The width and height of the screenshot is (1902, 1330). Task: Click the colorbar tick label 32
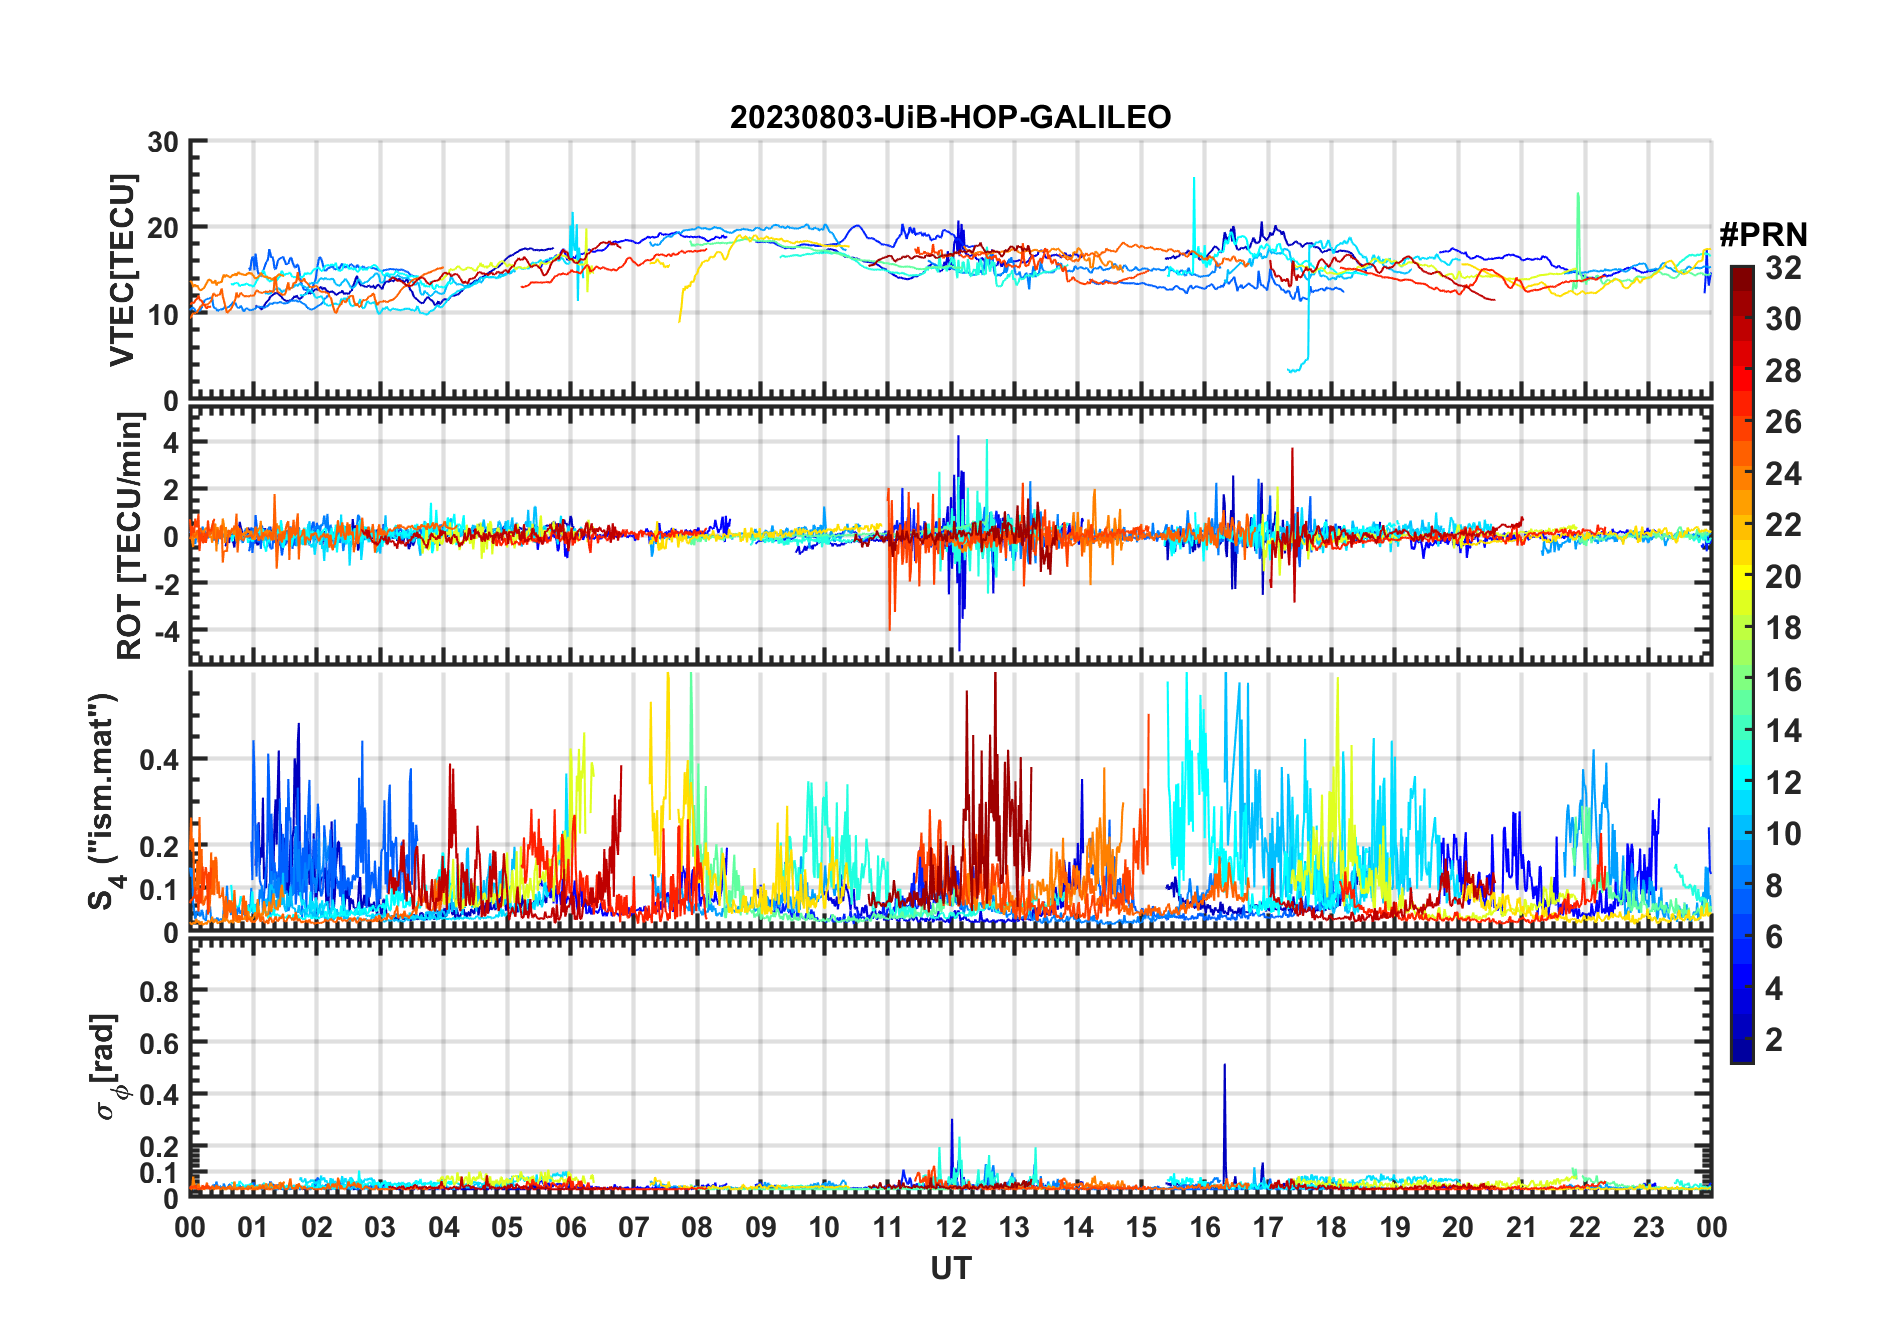pos(1783,268)
